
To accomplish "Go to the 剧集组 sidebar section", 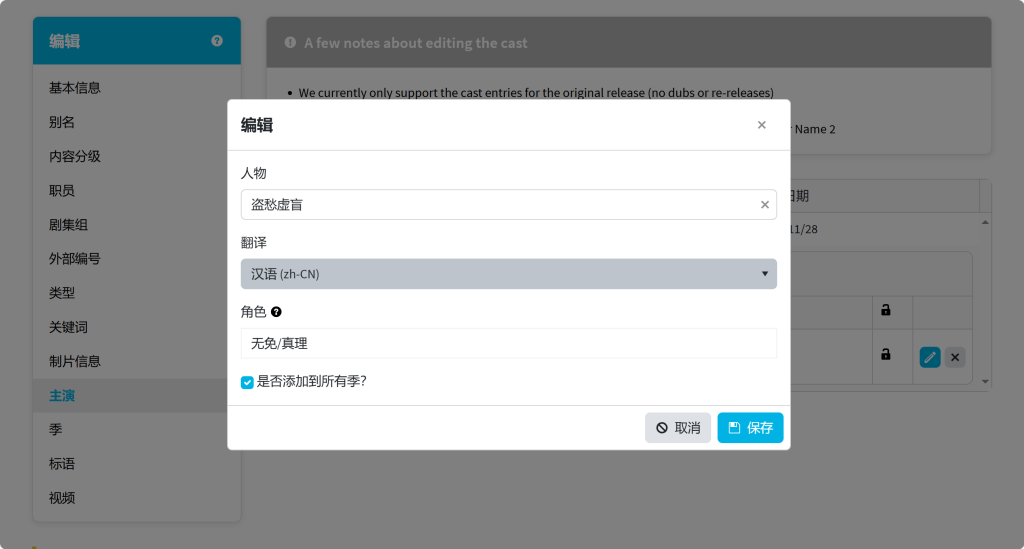I will tap(68, 225).
